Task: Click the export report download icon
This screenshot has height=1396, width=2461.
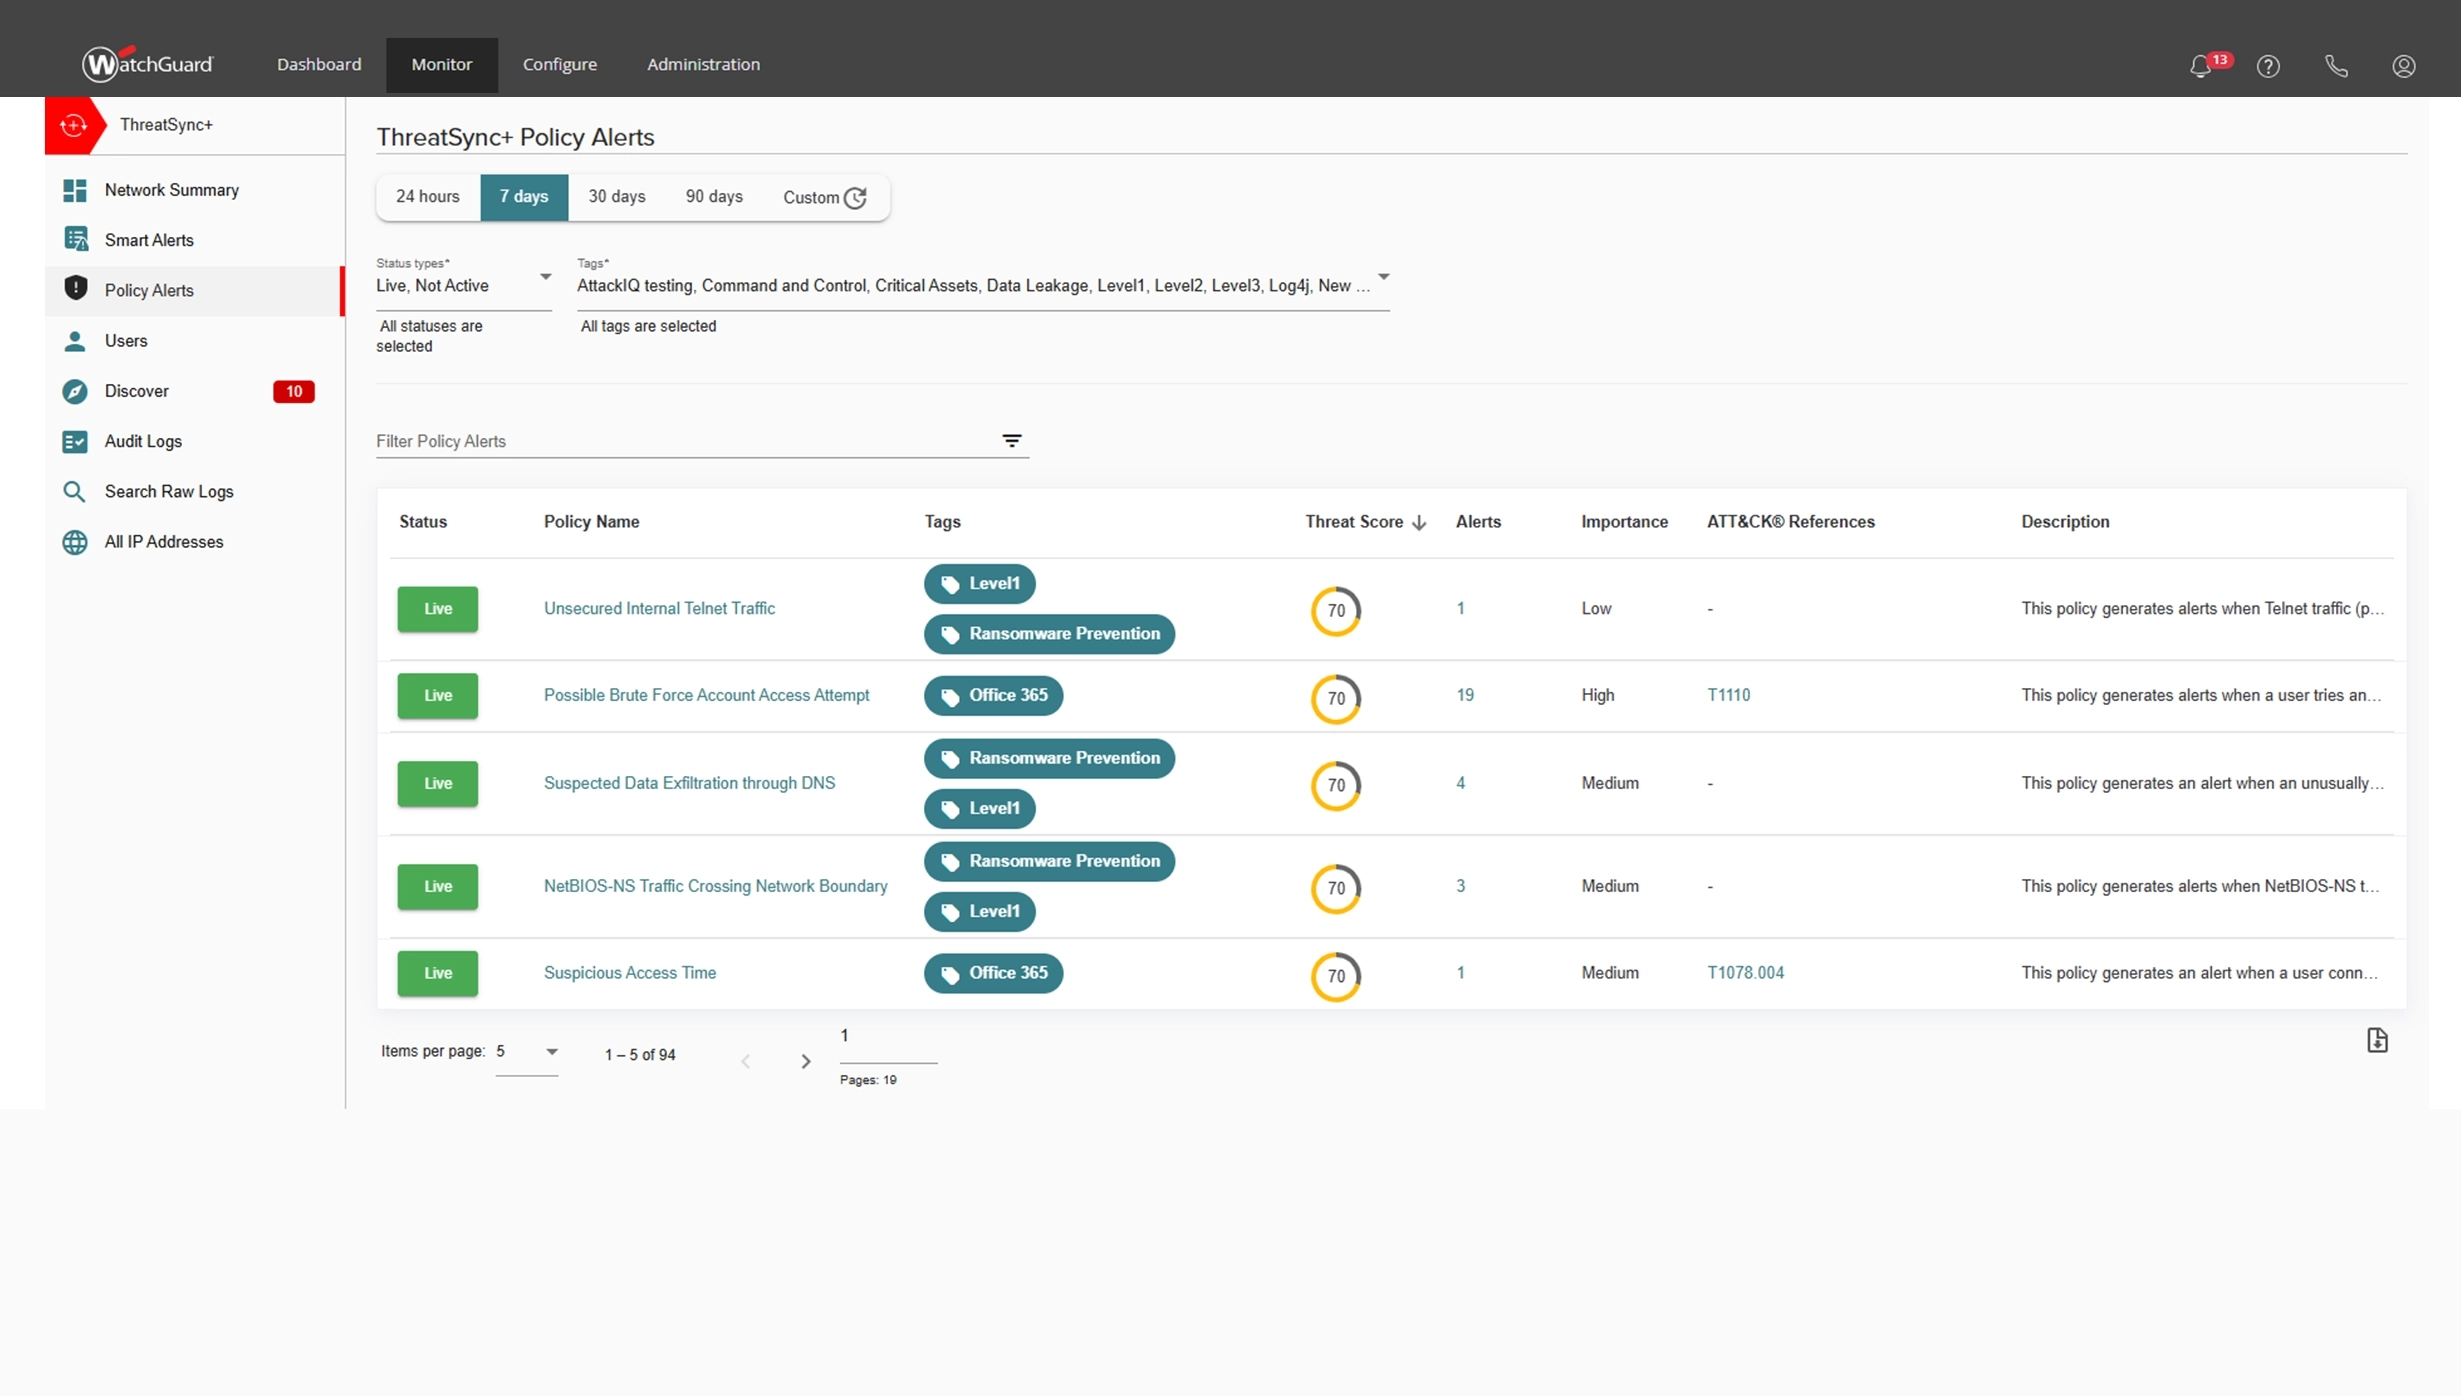Action: click(x=2377, y=1041)
